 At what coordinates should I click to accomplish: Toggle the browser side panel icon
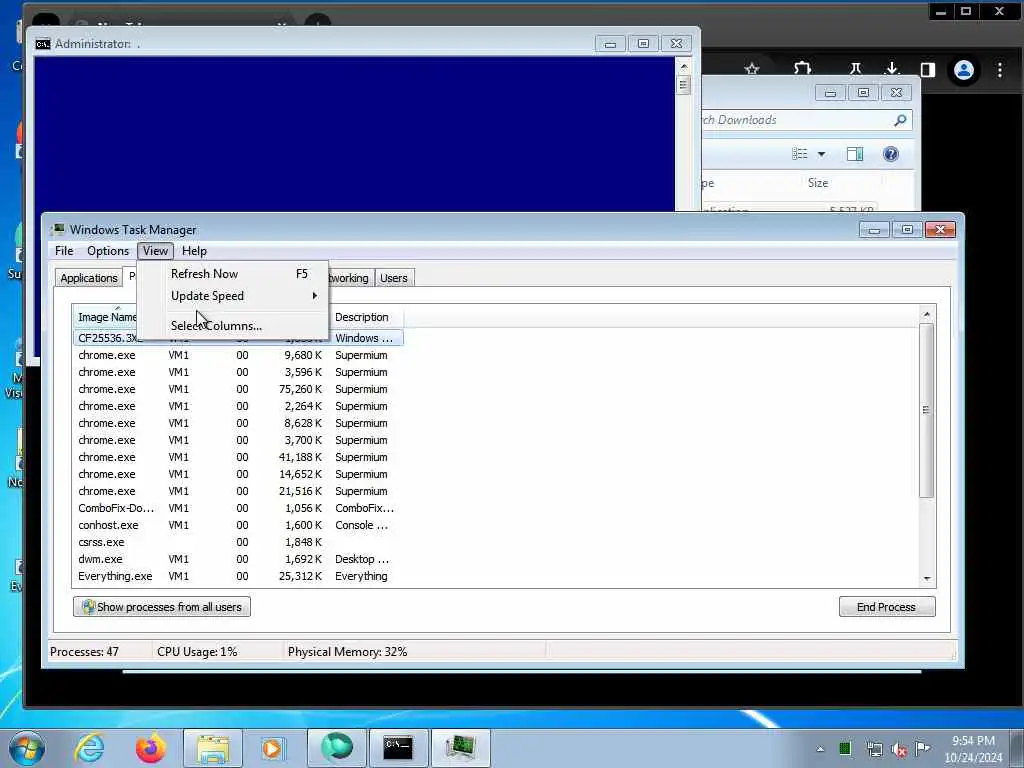[927, 69]
